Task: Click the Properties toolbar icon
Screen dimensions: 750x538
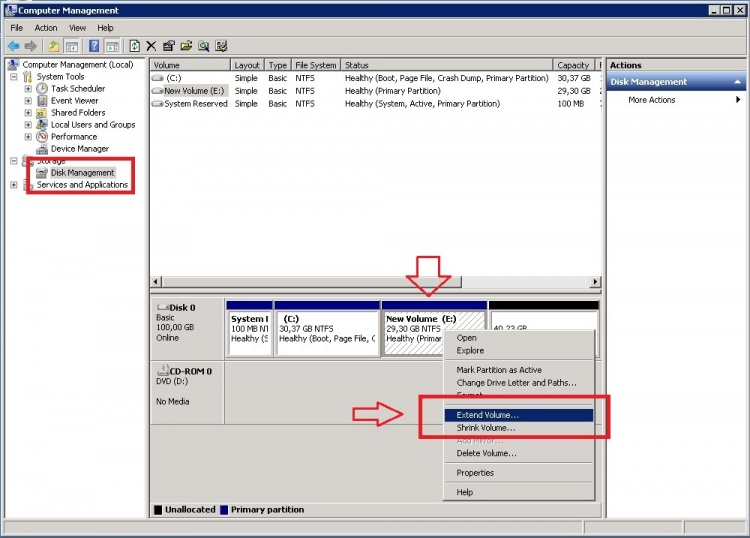Action: (x=168, y=46)
